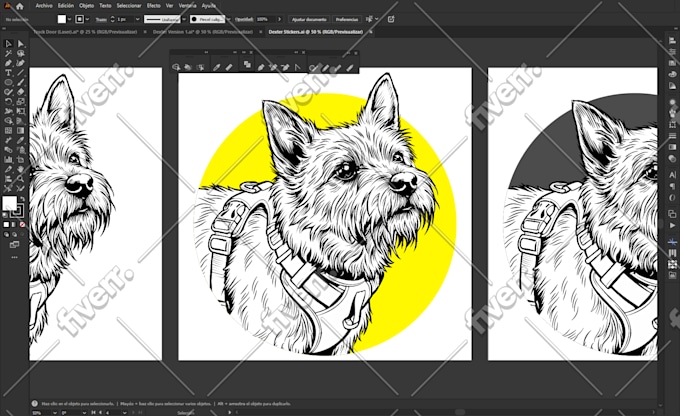Open the Edición menu
Screen dimensions: 680x416
point(66,6)
